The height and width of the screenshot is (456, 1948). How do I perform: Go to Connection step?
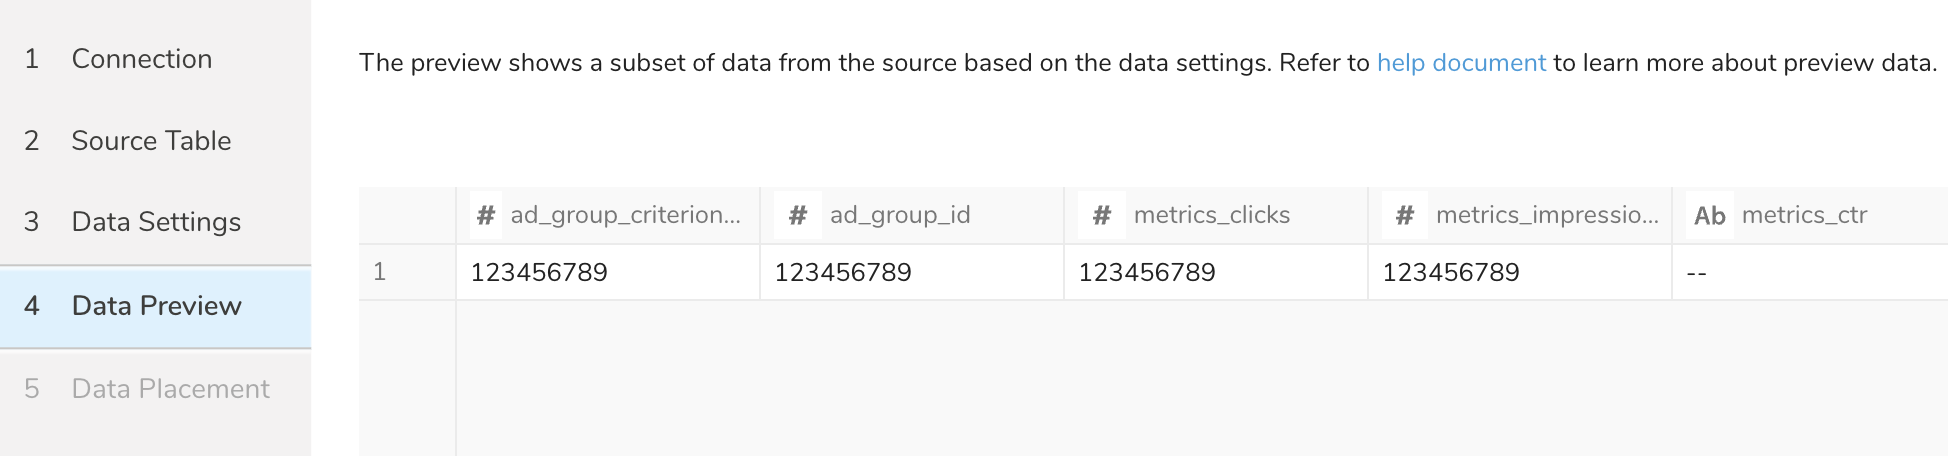tap(141, 59)
